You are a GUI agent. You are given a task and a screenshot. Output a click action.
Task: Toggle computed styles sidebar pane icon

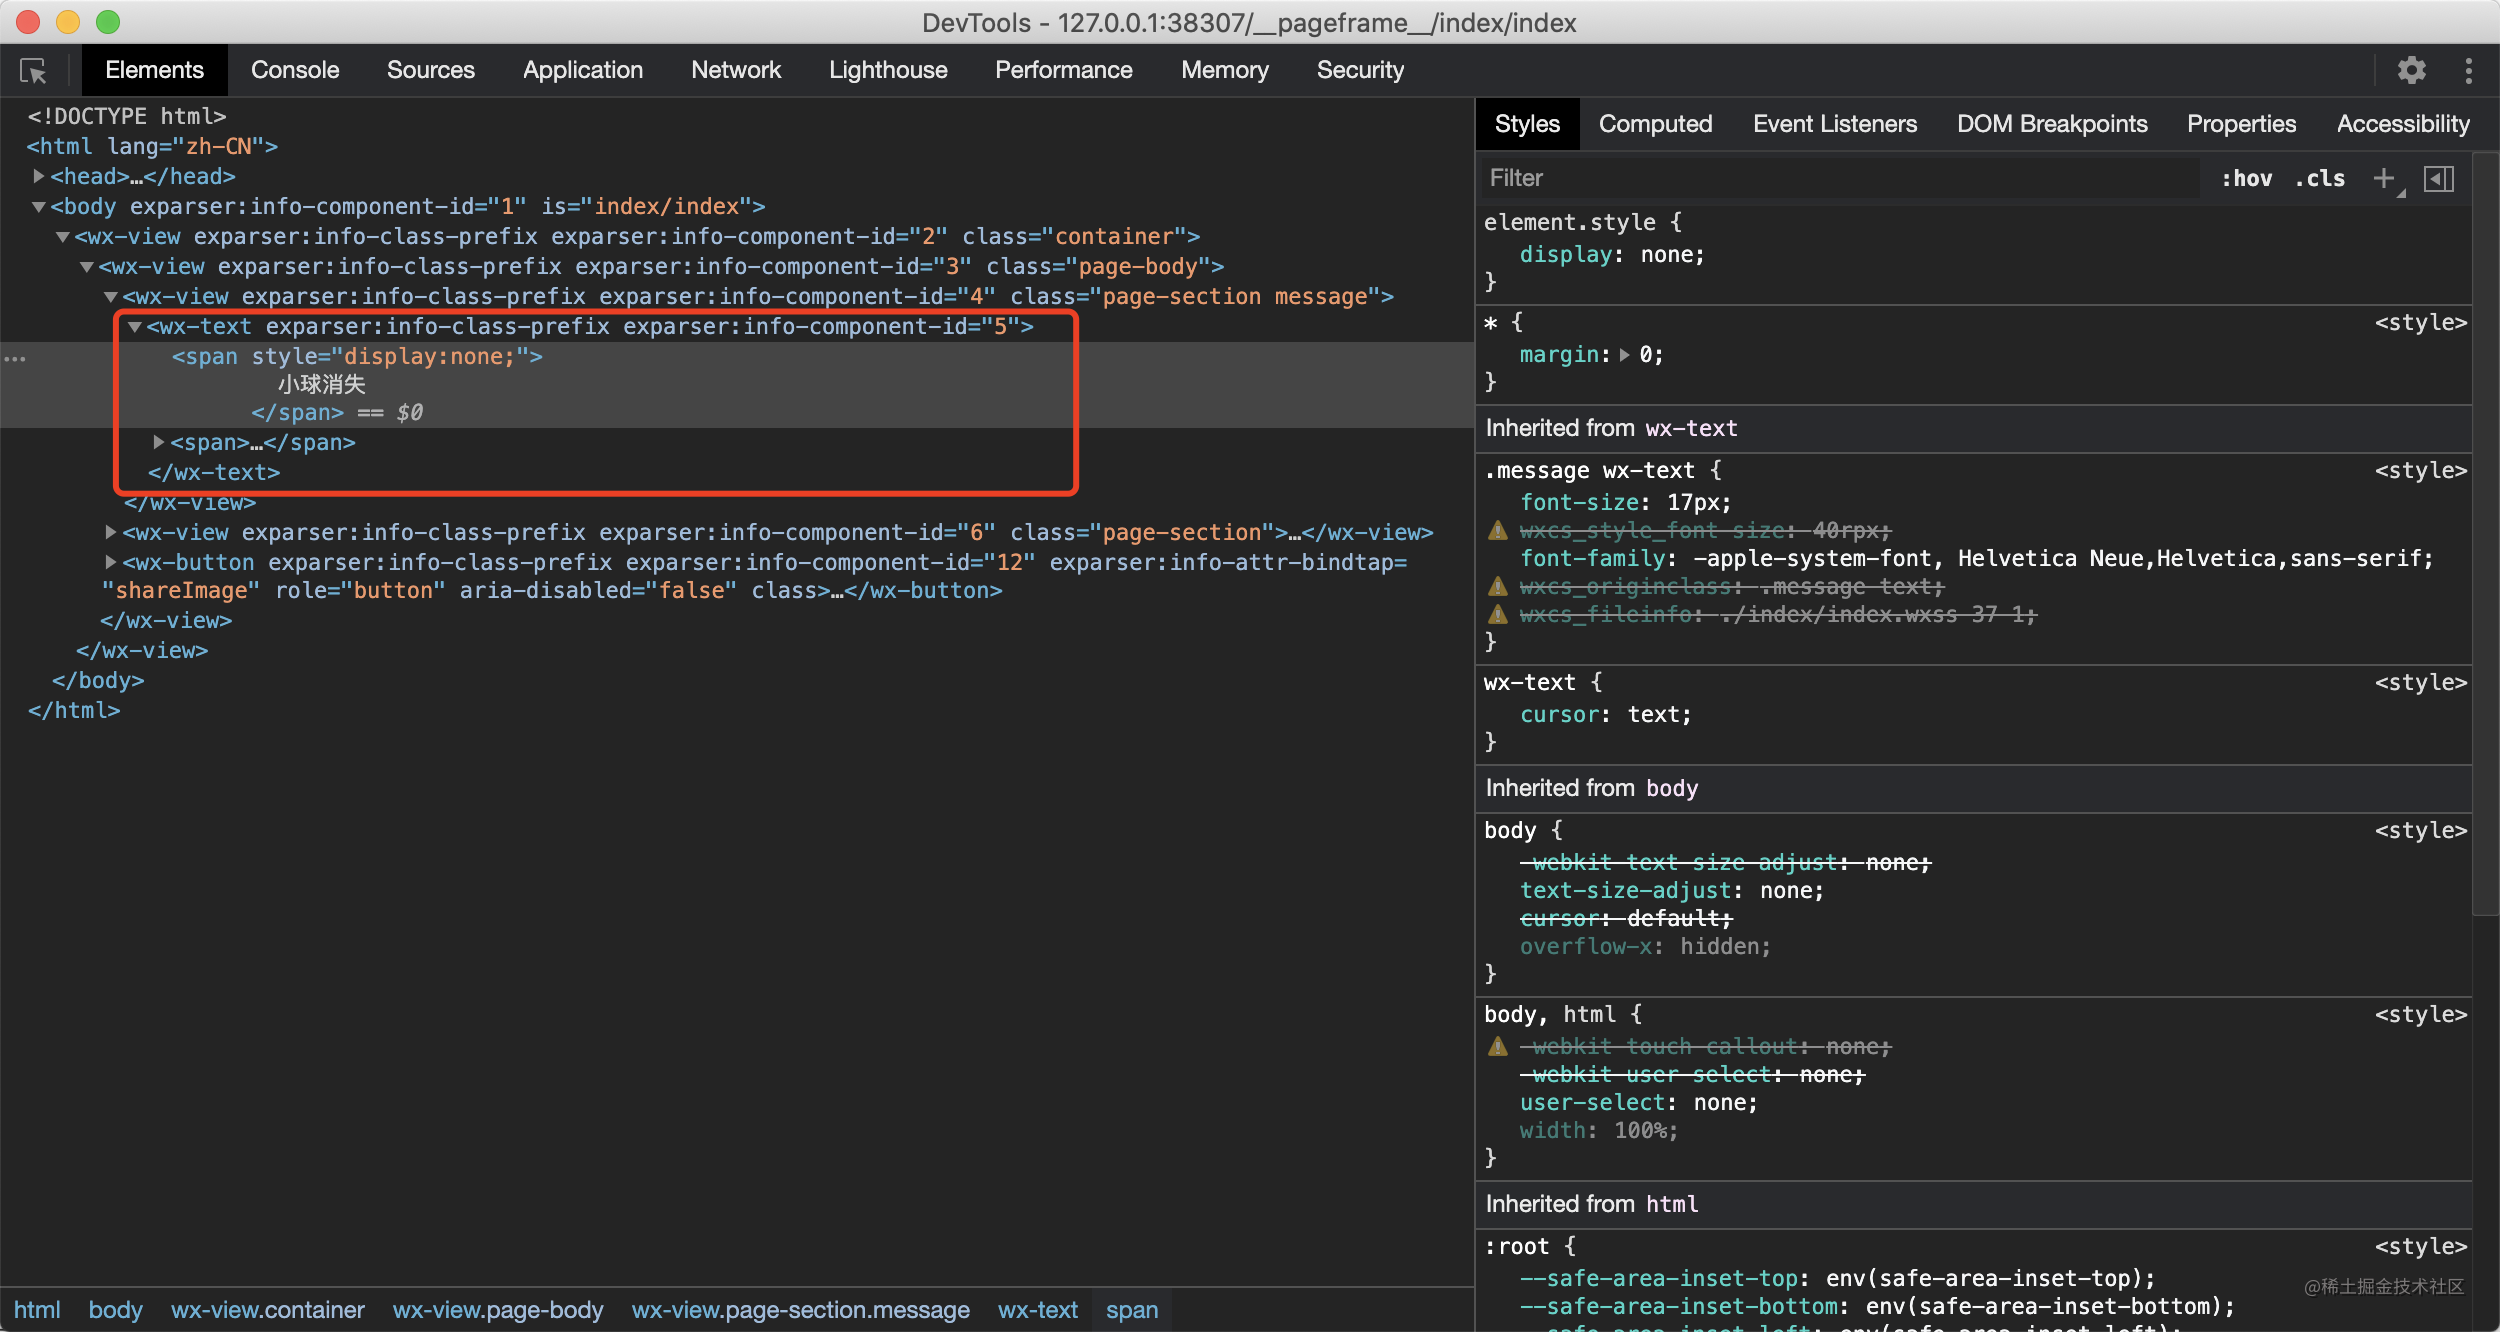pos(2439,179)
